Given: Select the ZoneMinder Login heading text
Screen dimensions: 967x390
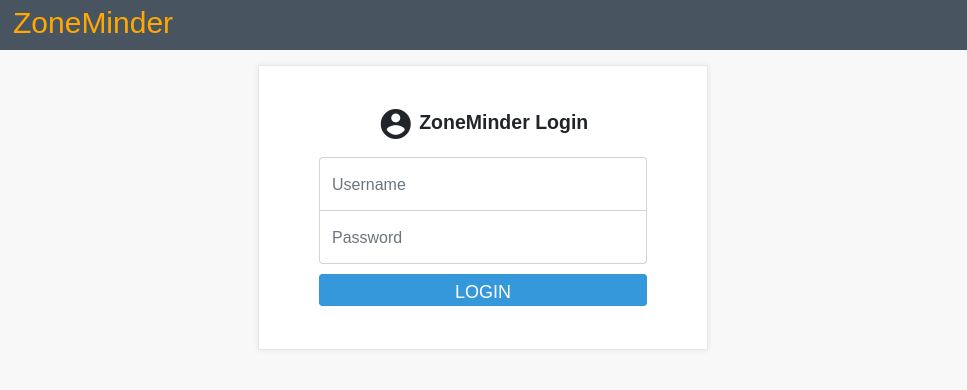Looking at the screenshot, I should coord(503,122).
